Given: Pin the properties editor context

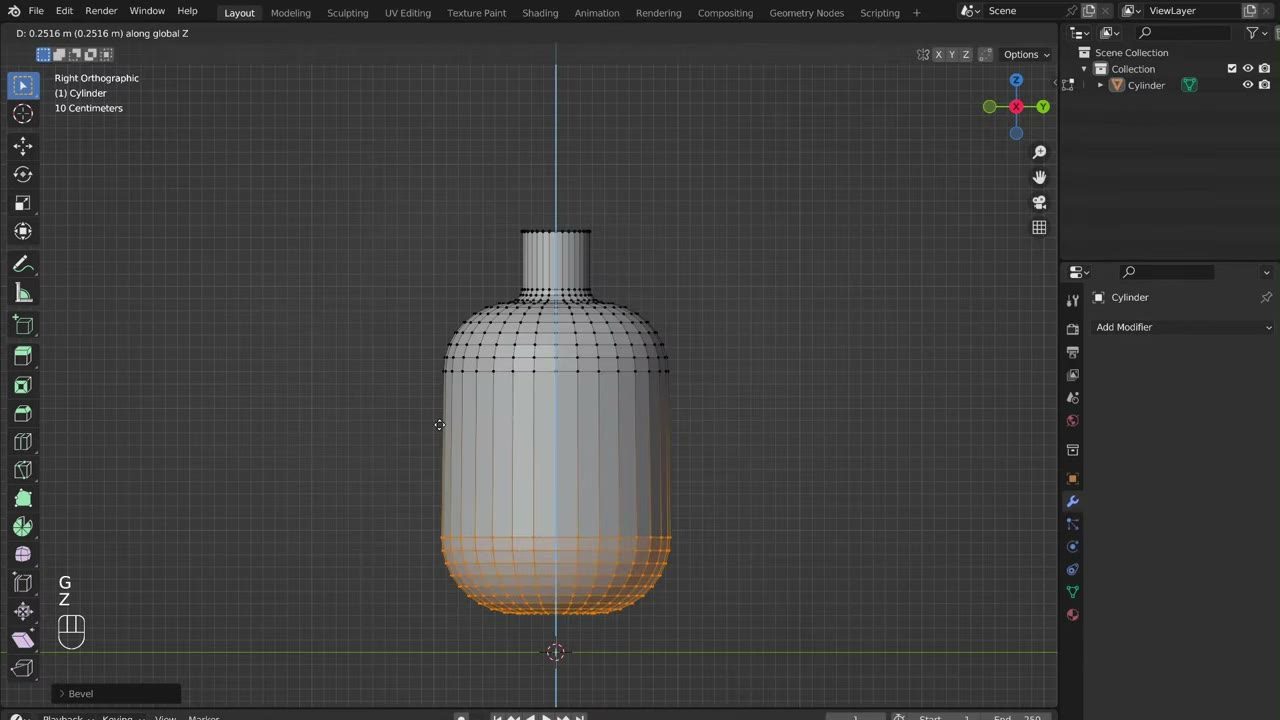Looking at the screenshot, I should 1266,297.
